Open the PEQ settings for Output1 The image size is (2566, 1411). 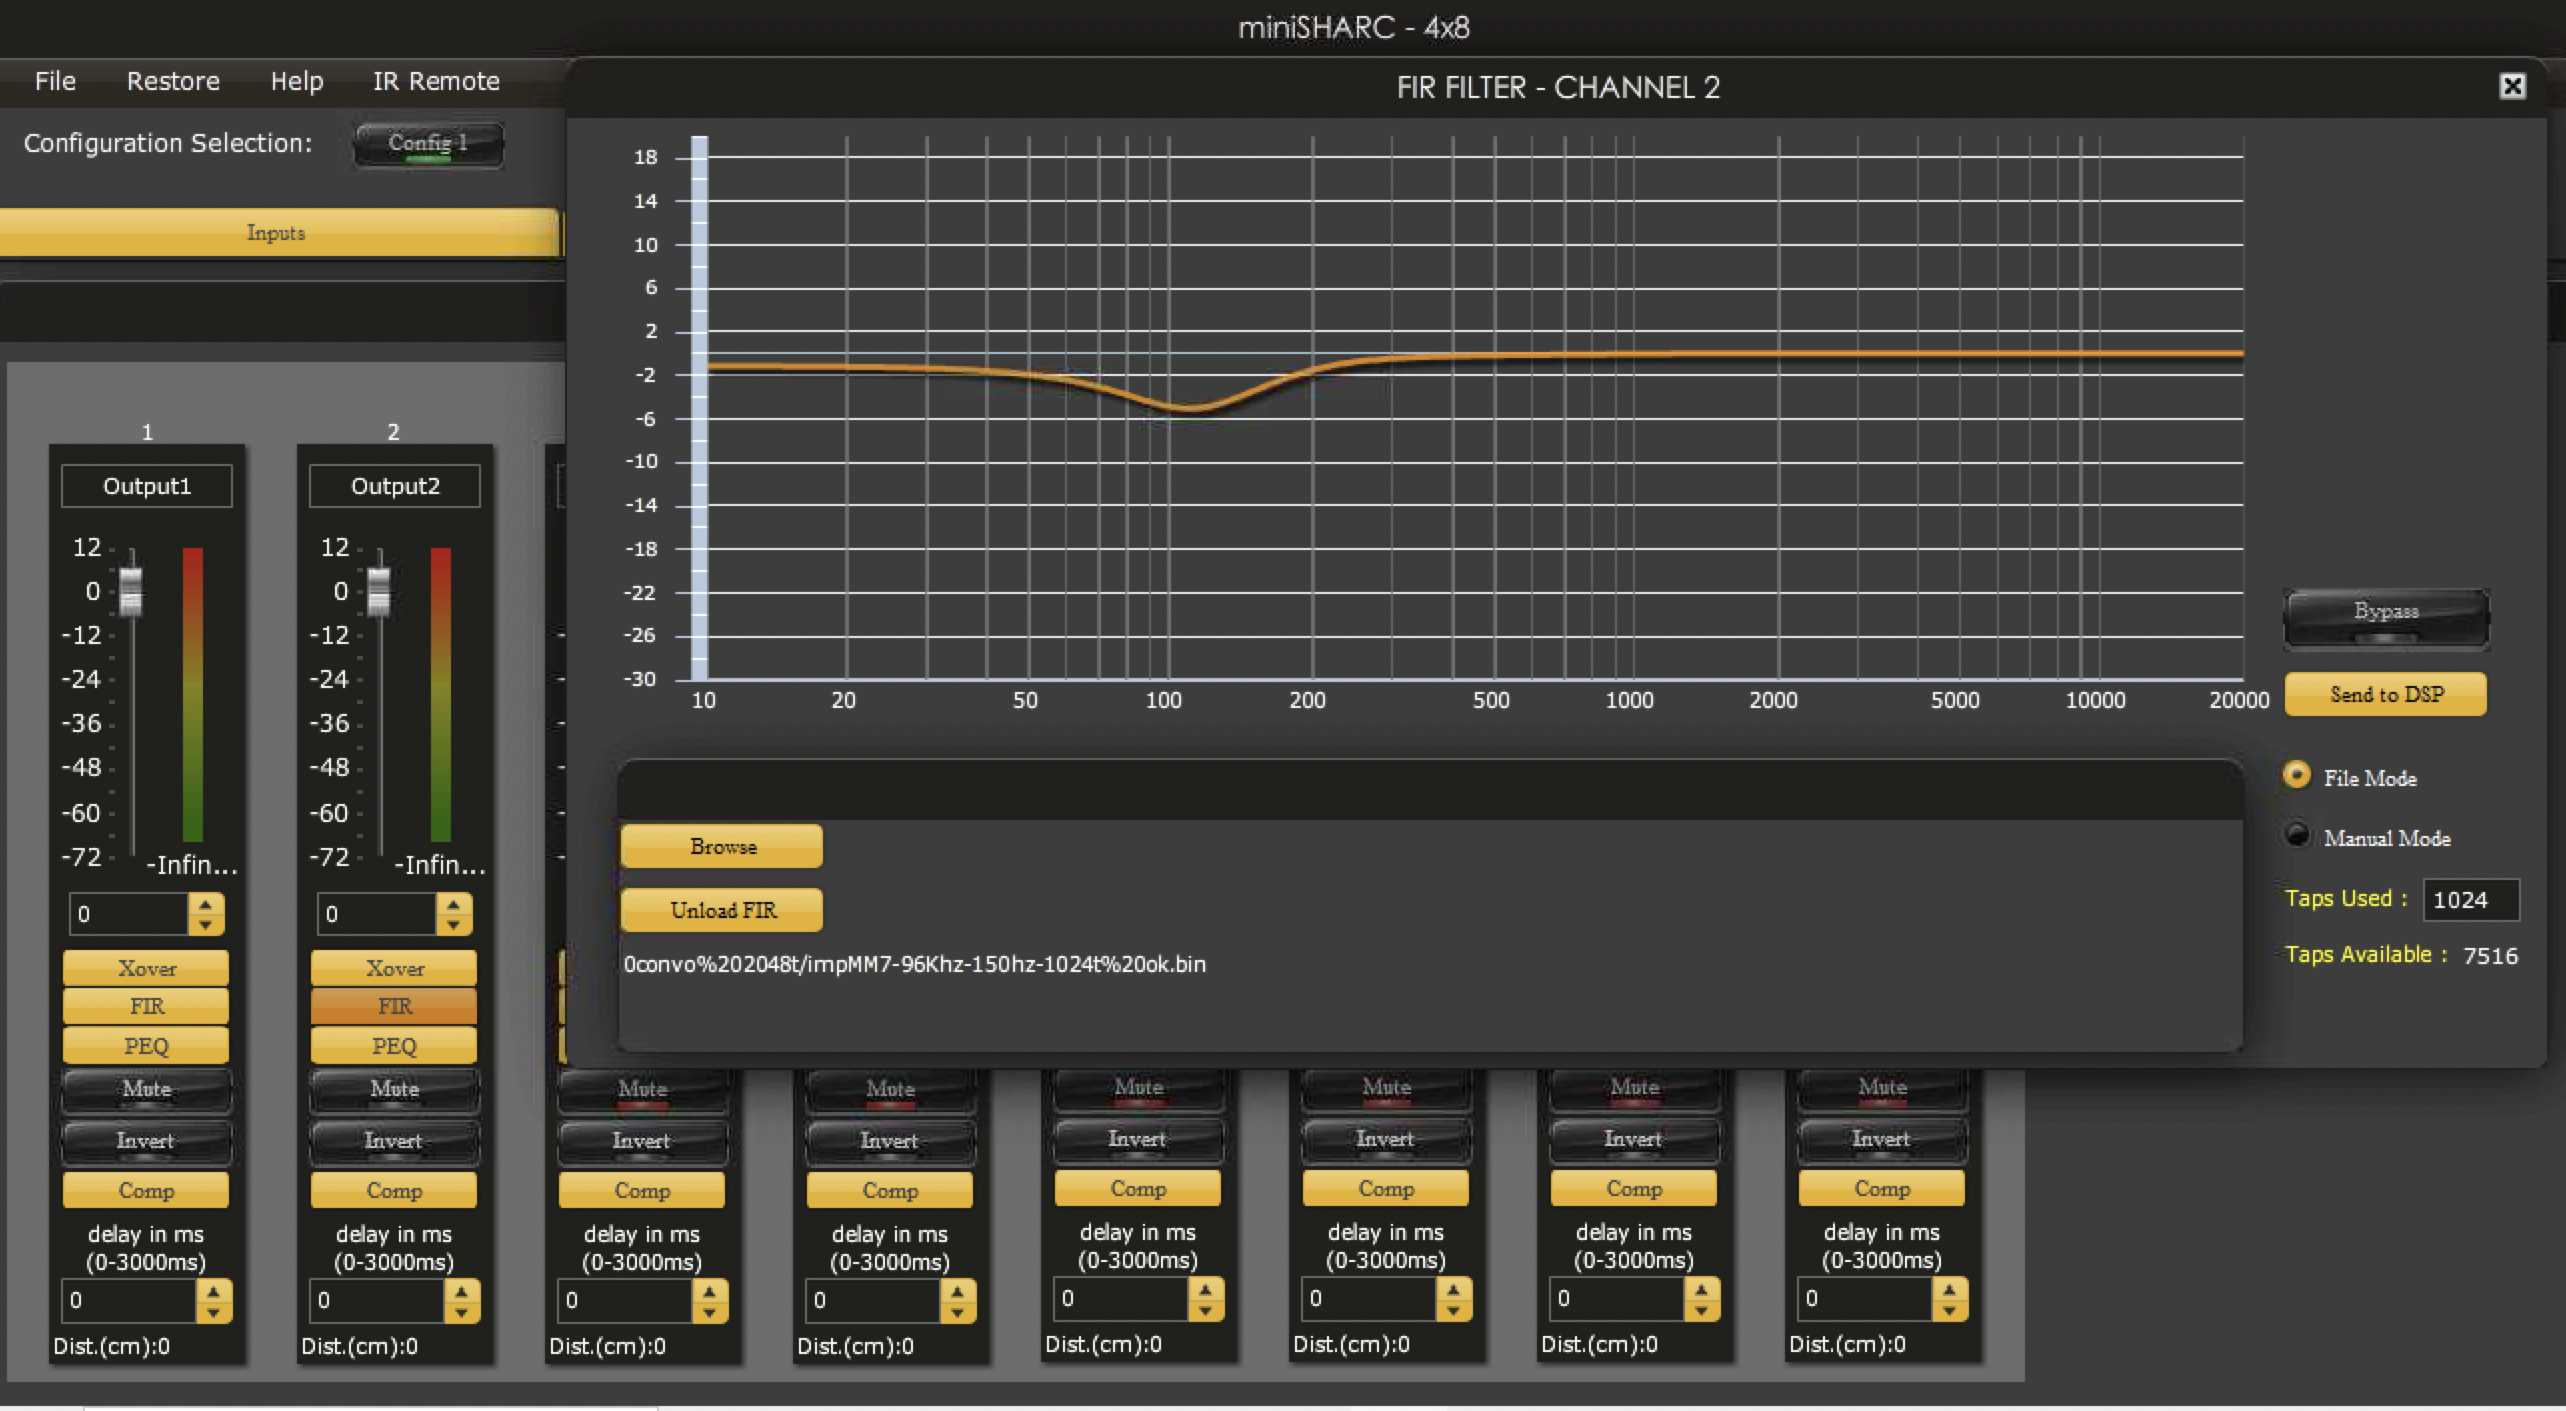(146, 1046)
